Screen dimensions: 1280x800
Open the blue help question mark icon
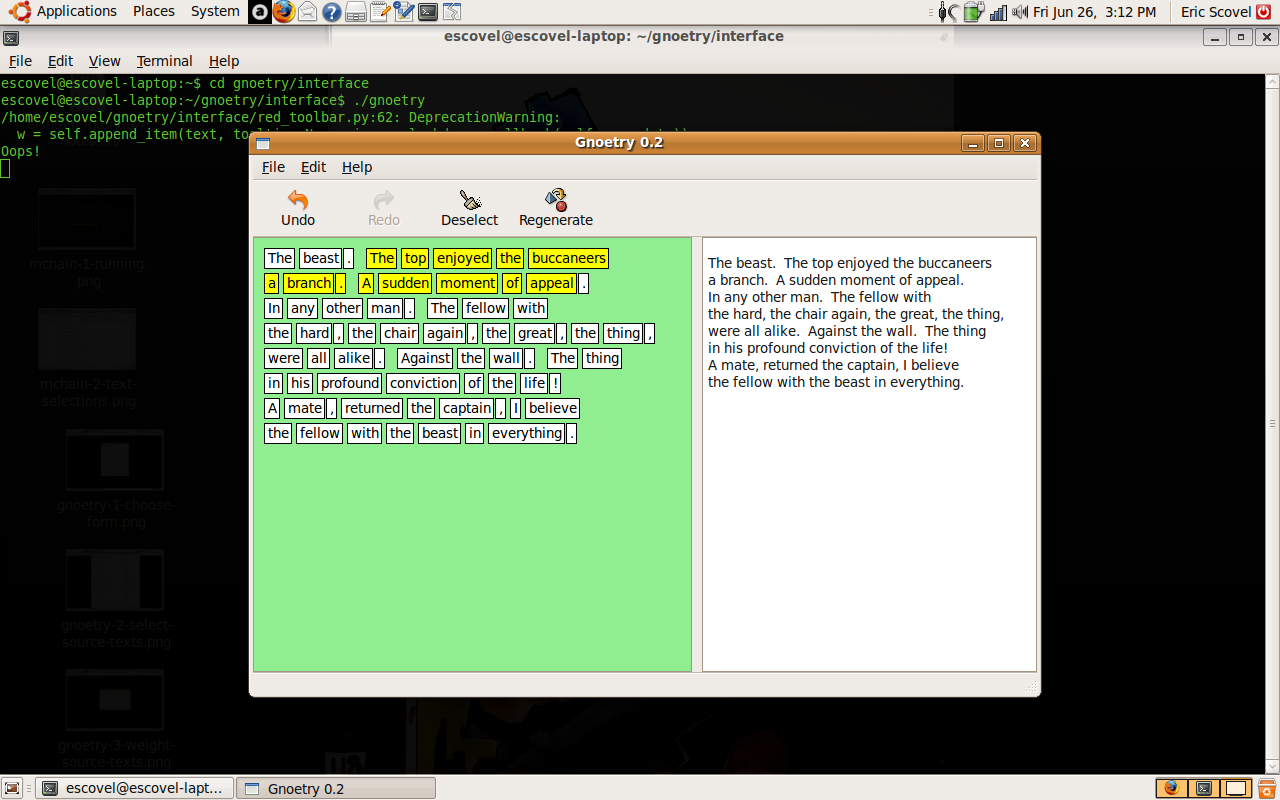click(332, 12)
